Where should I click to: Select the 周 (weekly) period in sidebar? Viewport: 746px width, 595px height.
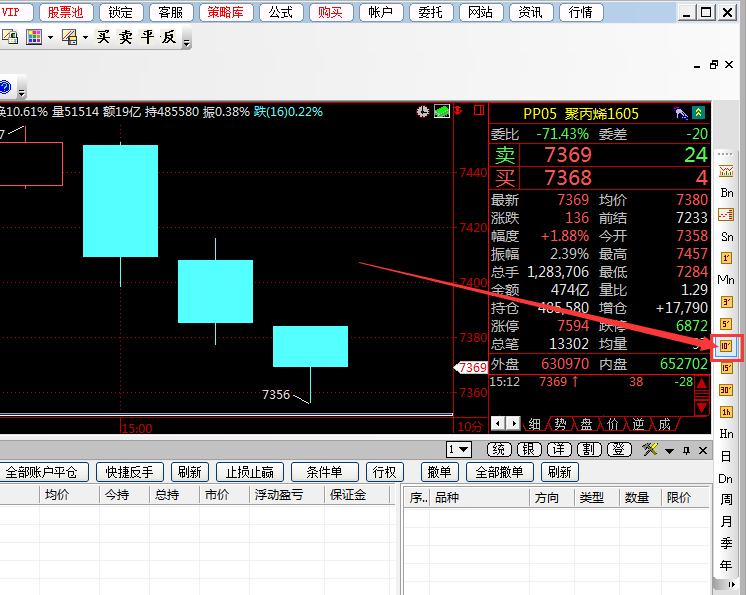[727, 500]
